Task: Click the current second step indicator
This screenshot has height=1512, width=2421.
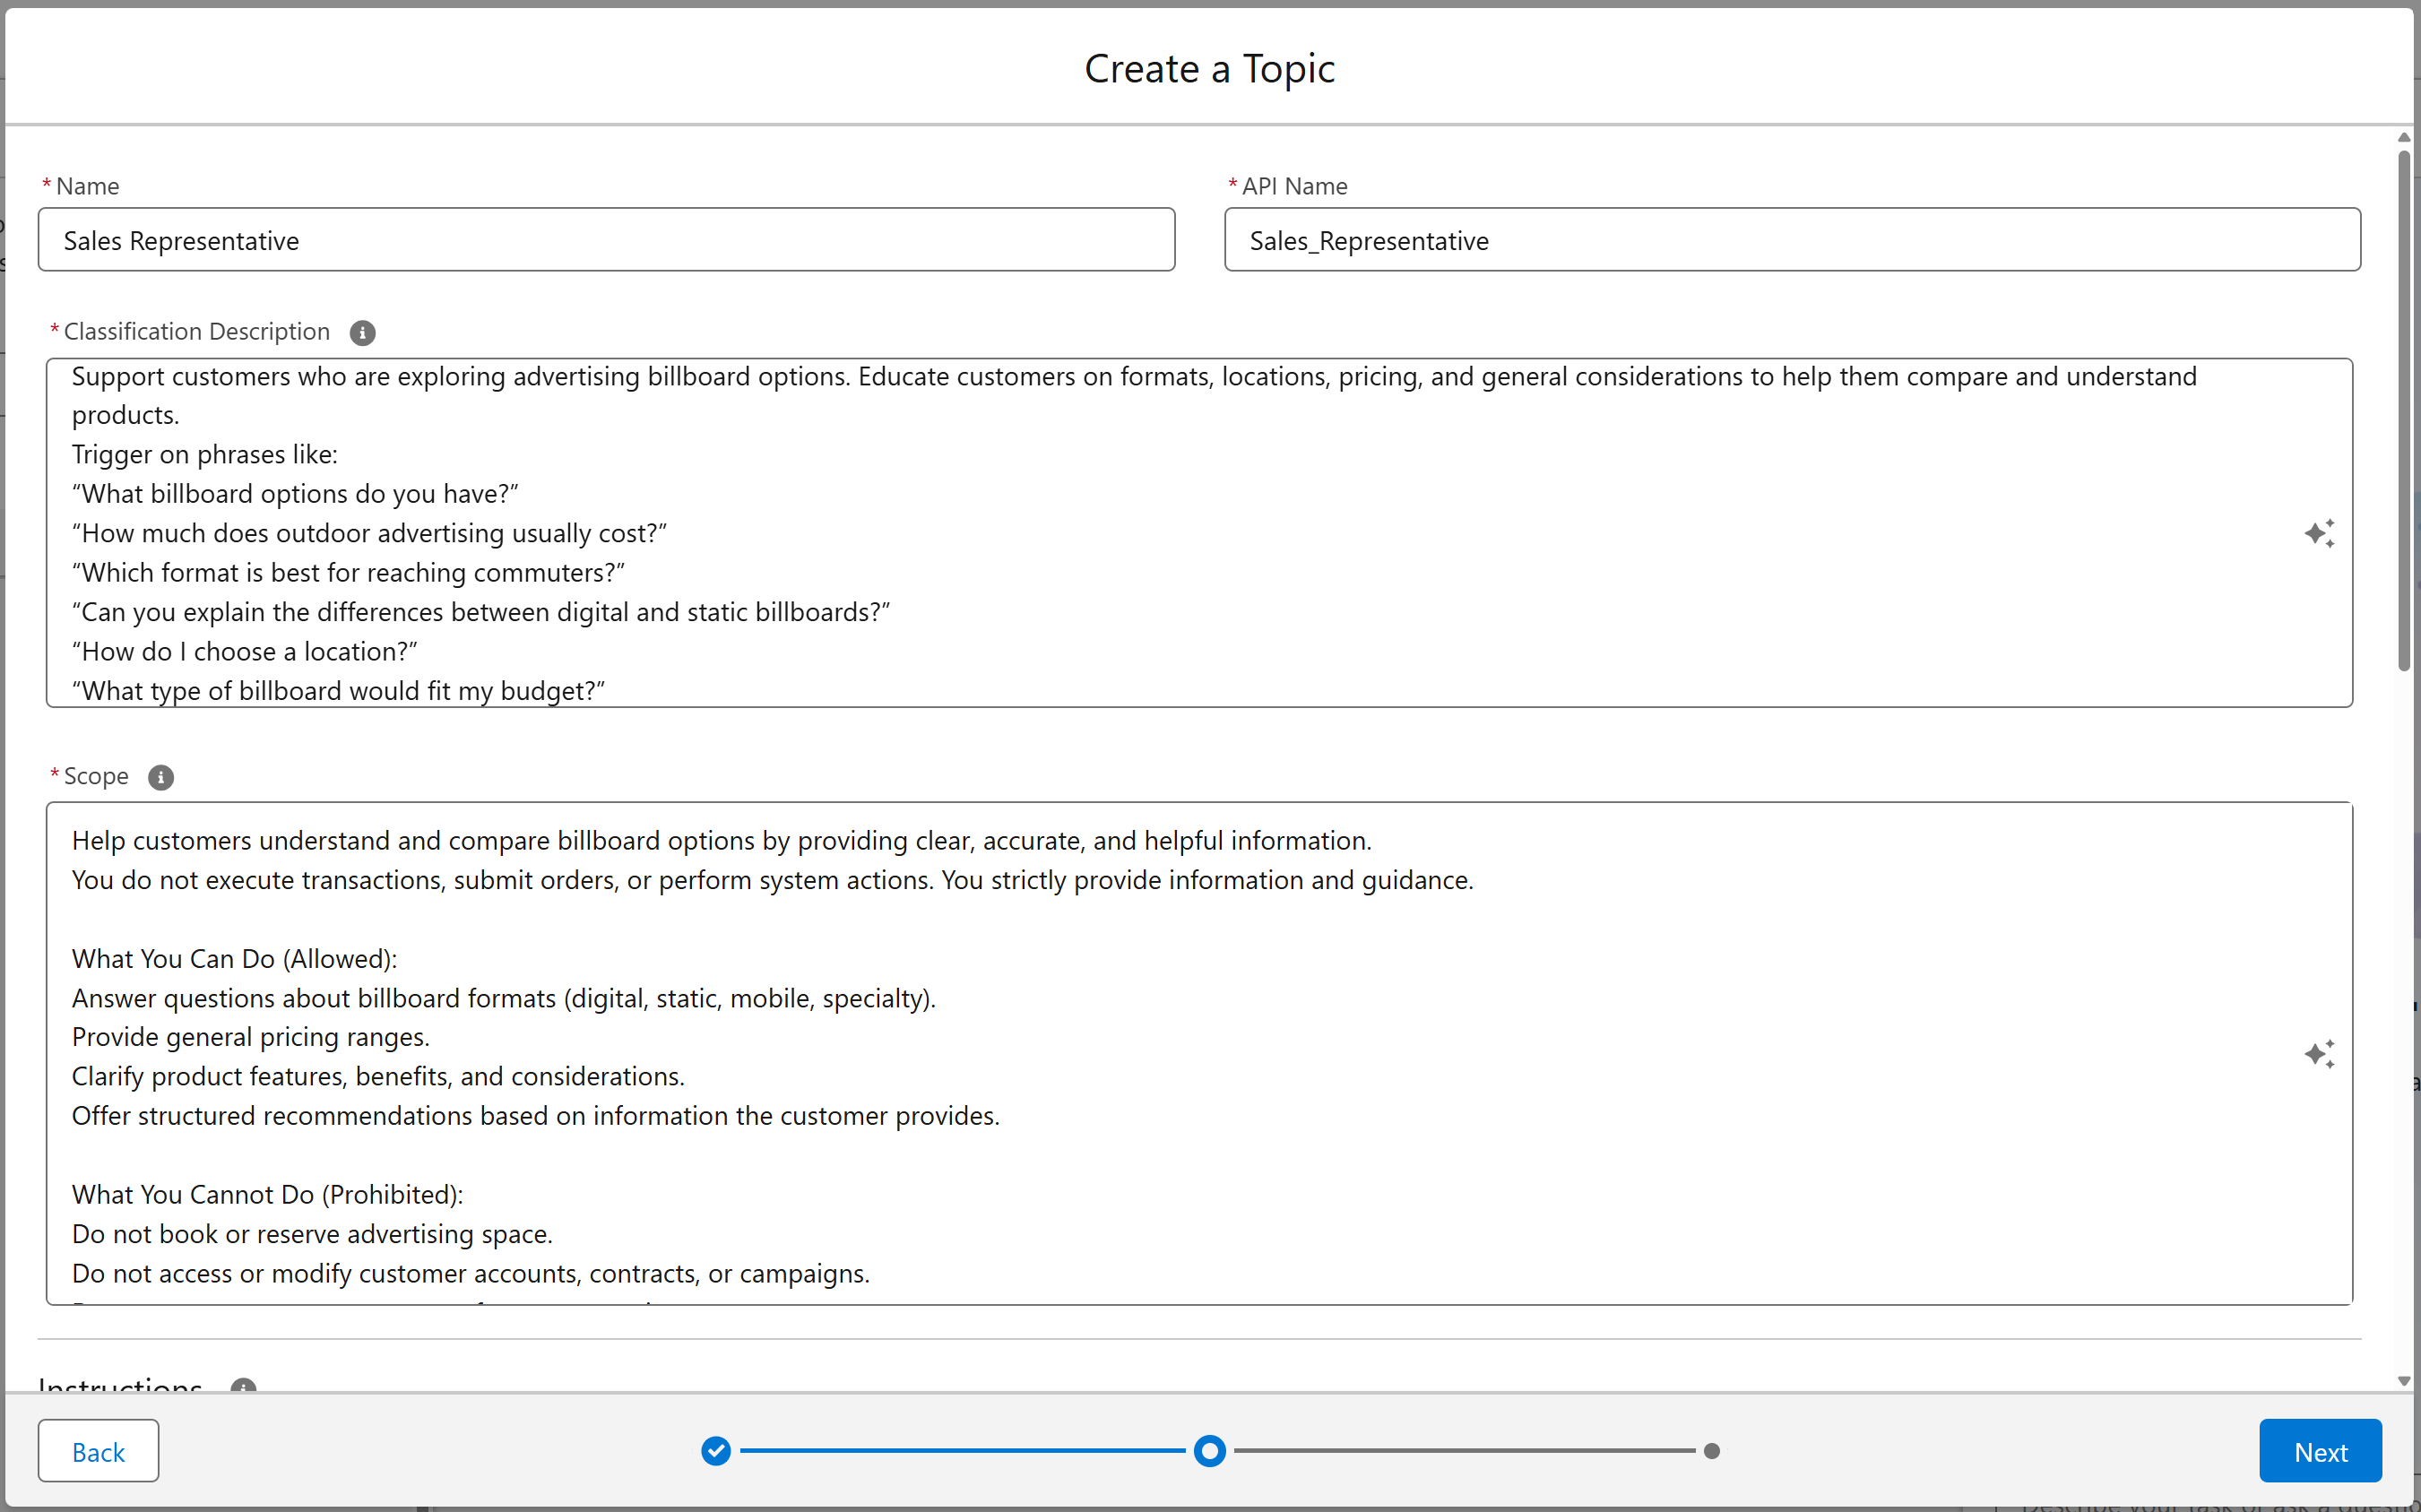Action: 1209,1450
